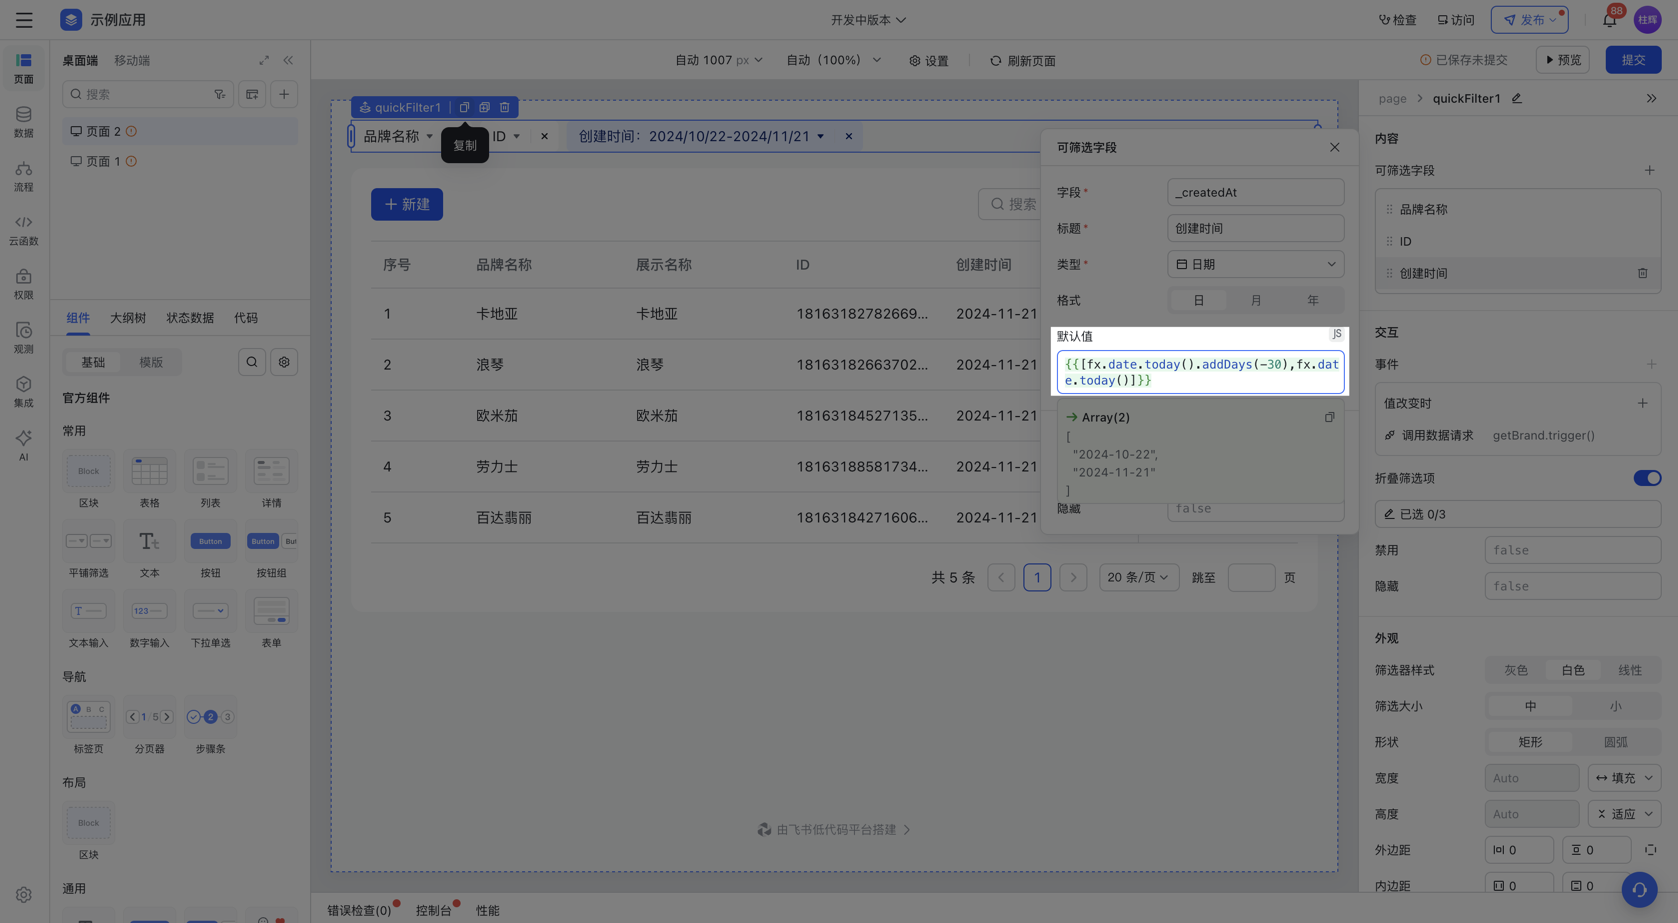Delete the 创建时间 filter field
1678x923 pixels.
click(1642, 273)
